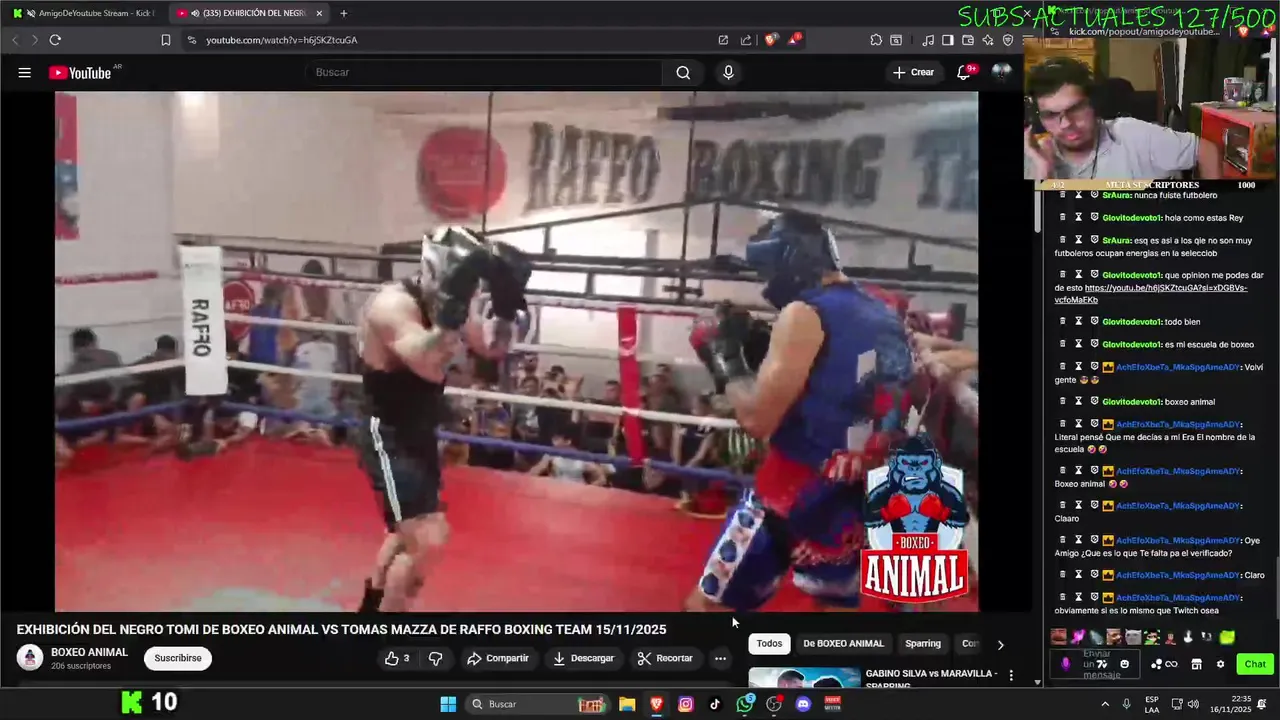The height and width of the screenshot is (720, 1280).
Task: Open OBS Studio from the taskbar
Action: tap(774, 704)
